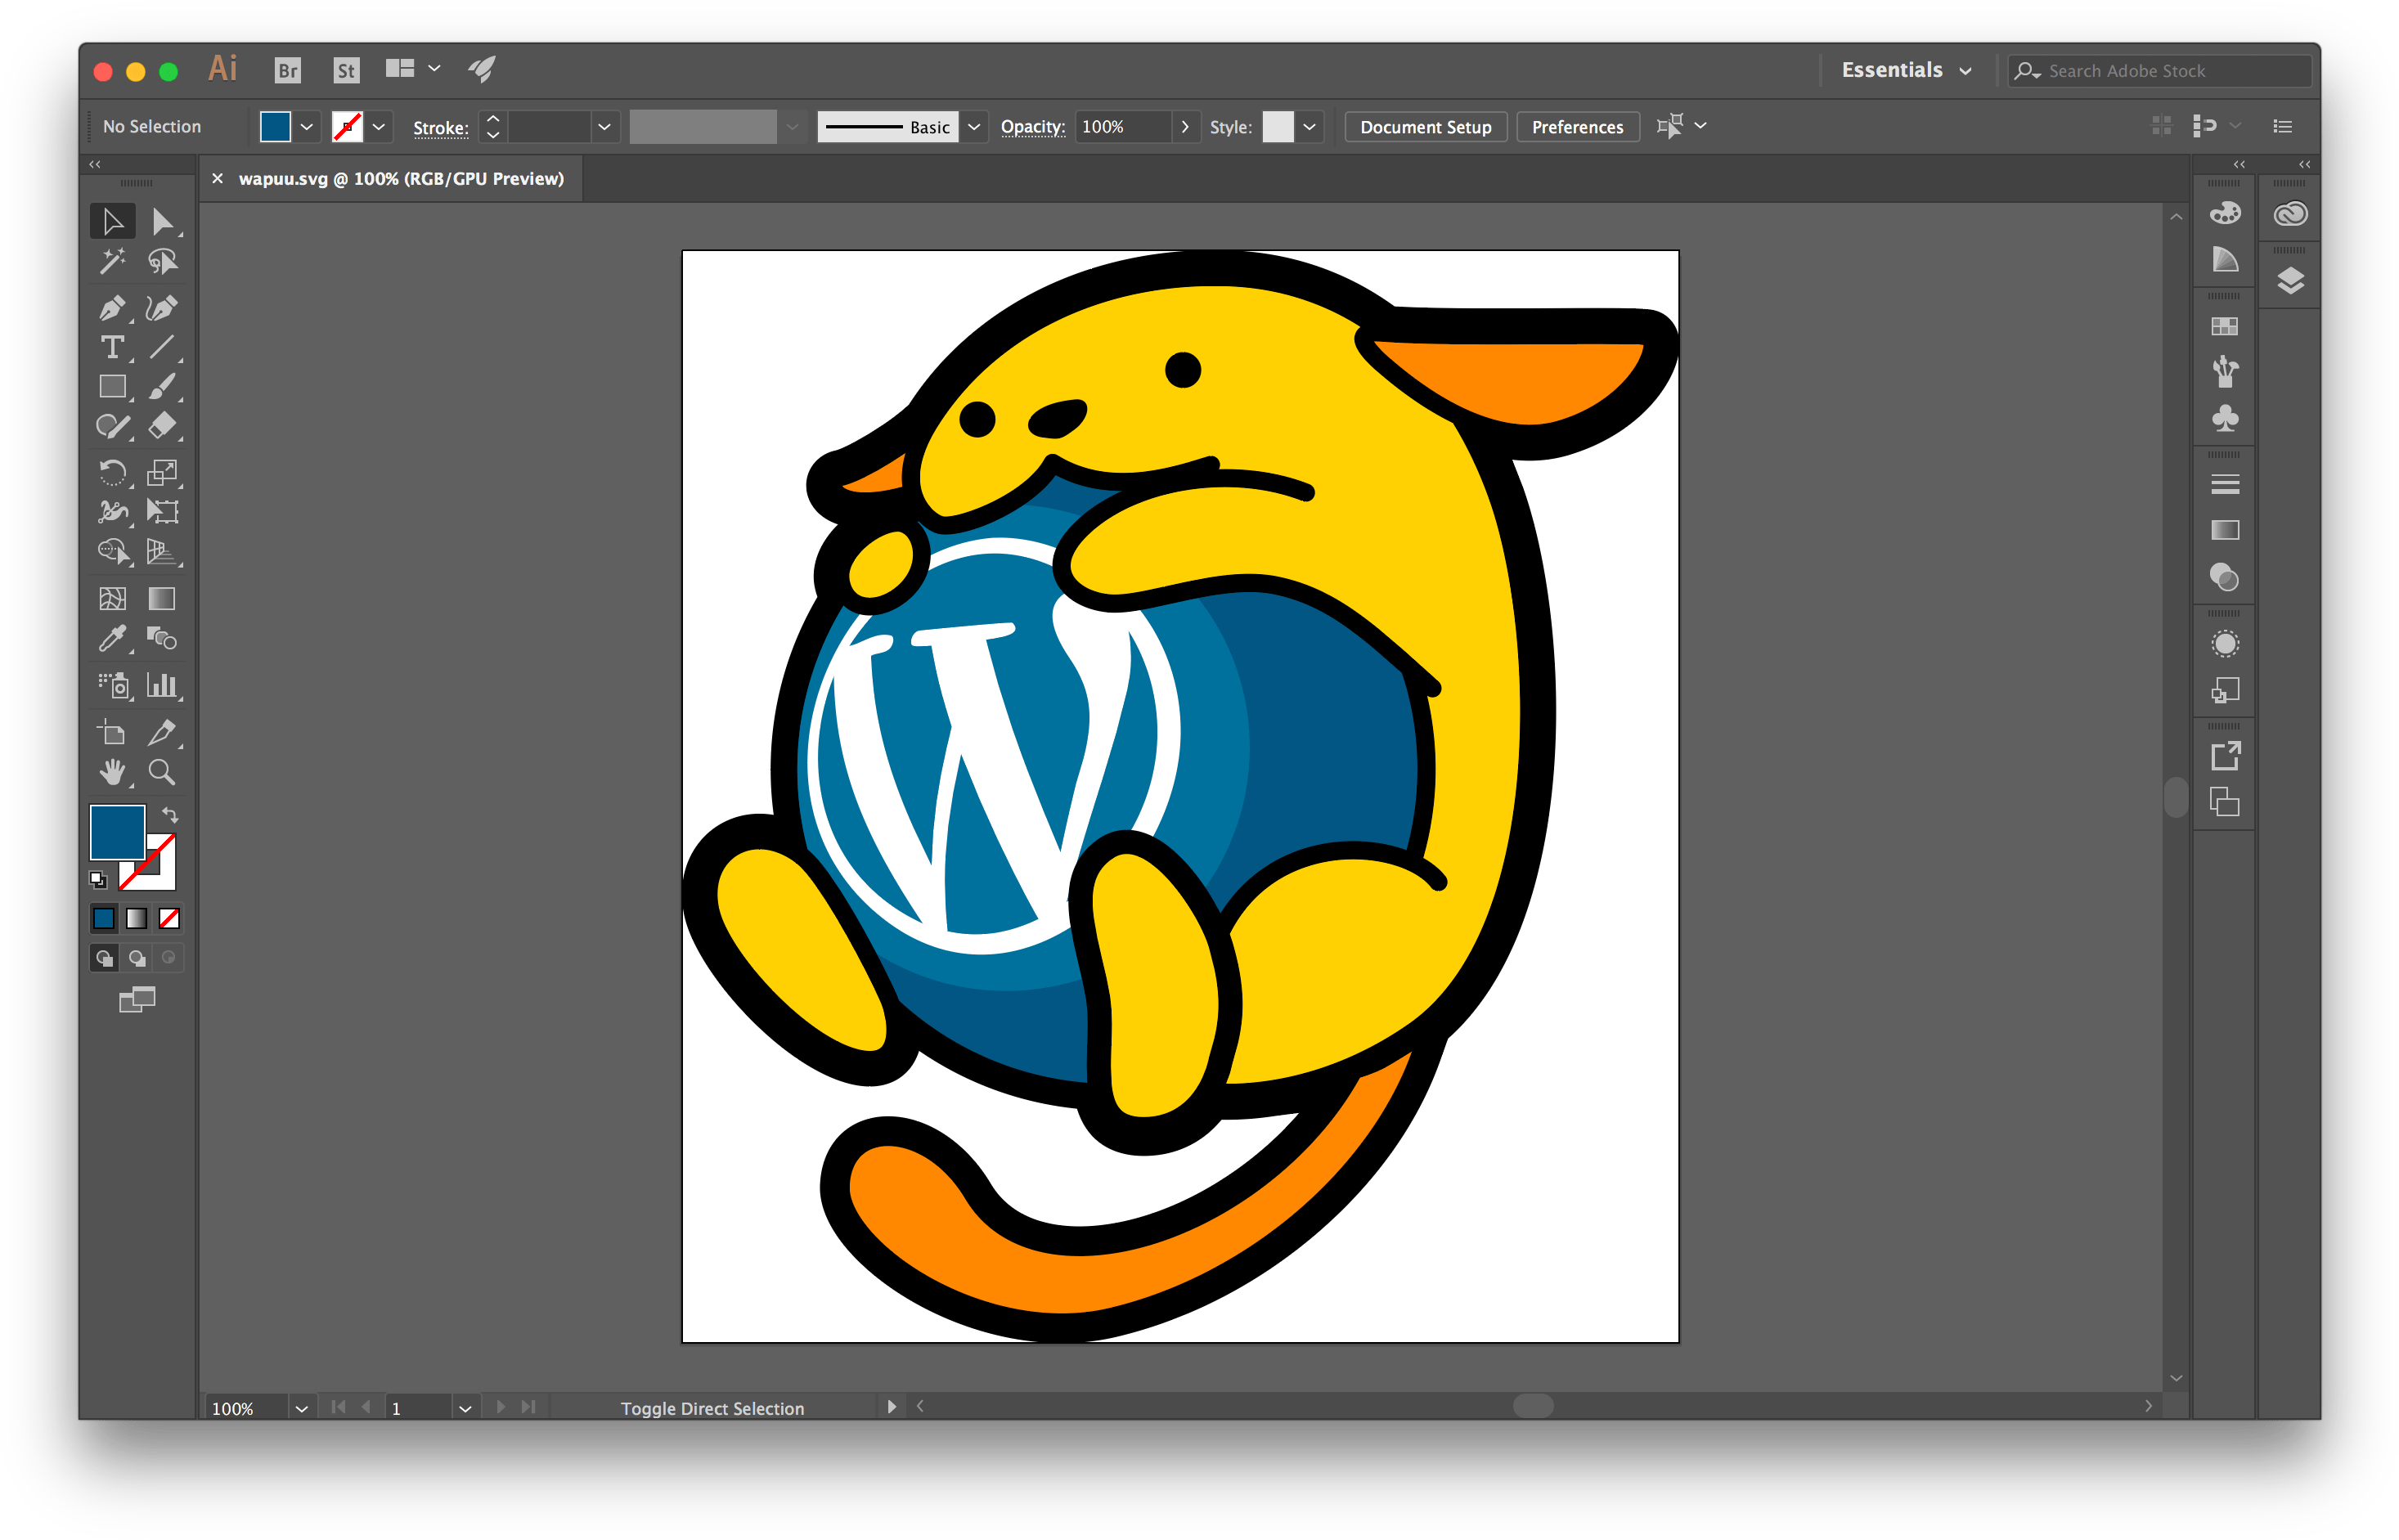Open Adobe Bridge from the application bar

tap(288, 69)
